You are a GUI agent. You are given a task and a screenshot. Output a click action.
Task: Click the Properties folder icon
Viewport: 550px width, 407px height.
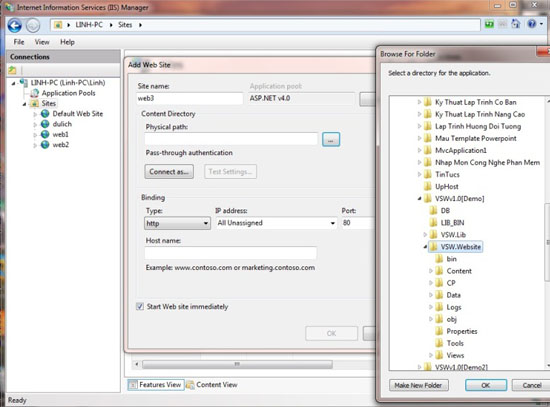(x=439, y=331)
